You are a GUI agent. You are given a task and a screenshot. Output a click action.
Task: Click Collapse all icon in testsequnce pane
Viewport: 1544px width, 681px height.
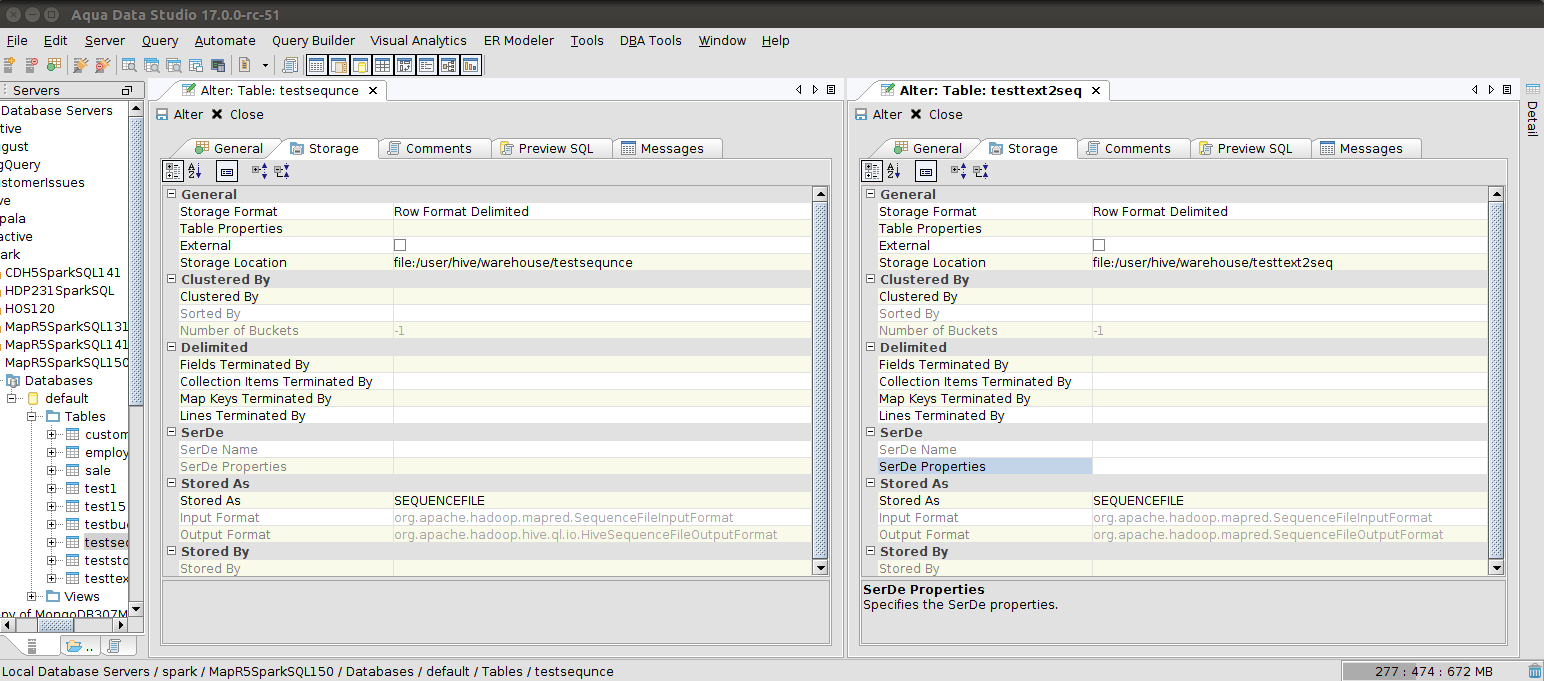point(282,171)
